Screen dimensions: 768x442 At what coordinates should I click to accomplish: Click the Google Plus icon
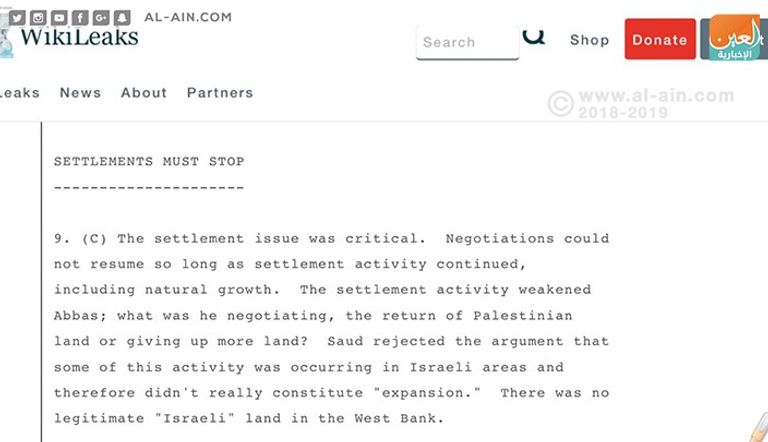[x=102, y=17]
